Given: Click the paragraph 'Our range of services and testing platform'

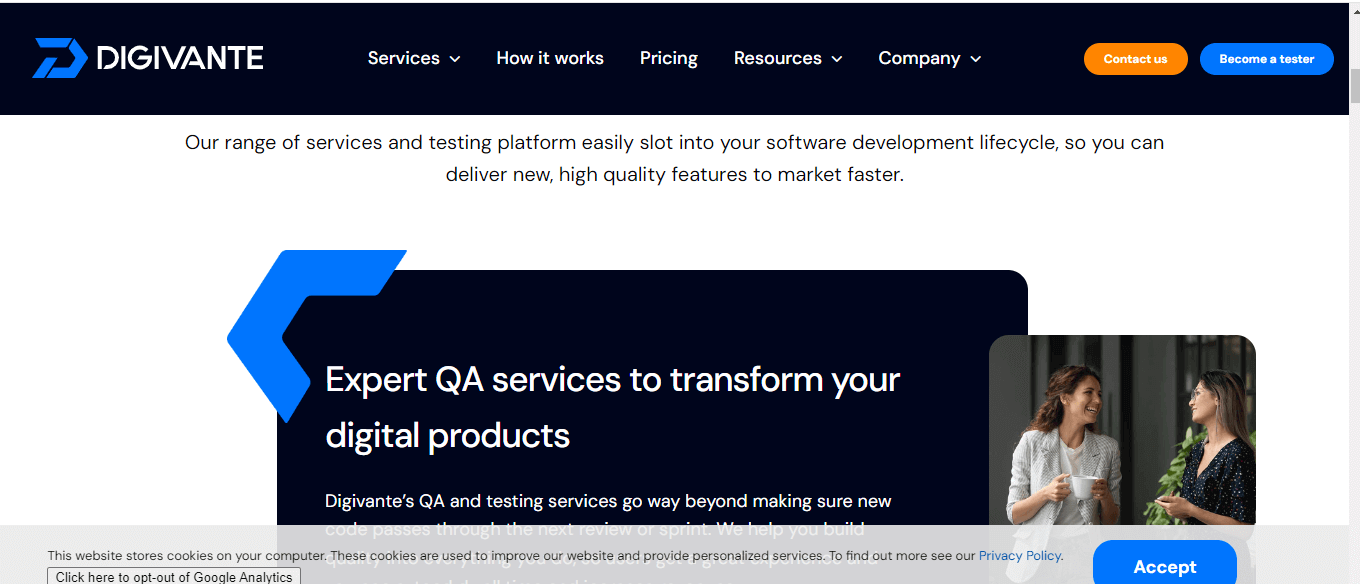Looking at the screenshot, I should point(675,158).
